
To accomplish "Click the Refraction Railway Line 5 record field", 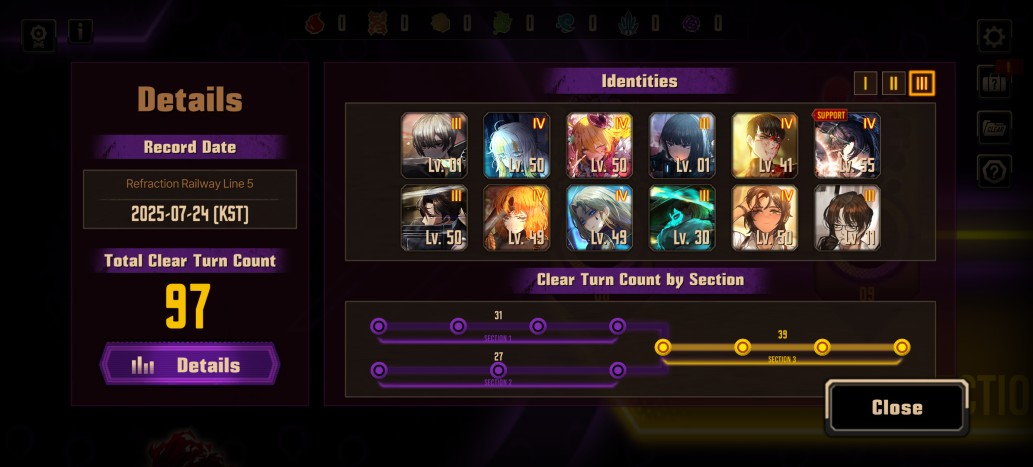I will (190, 199).
